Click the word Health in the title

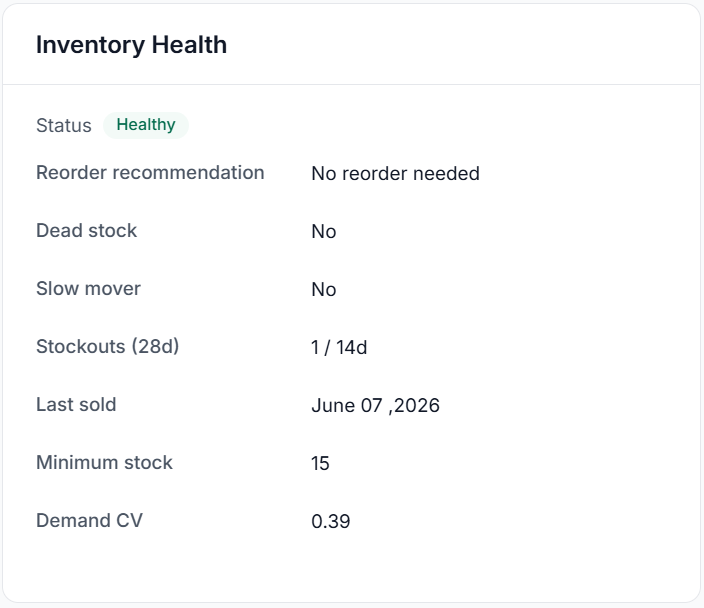189,45
